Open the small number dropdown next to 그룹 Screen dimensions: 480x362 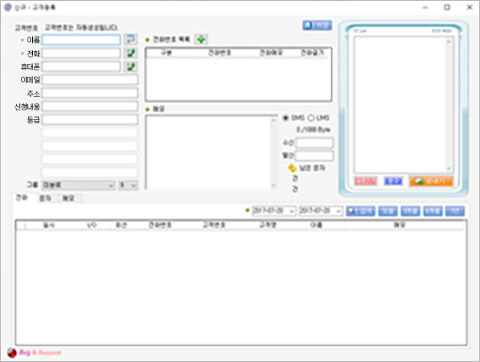128,185
